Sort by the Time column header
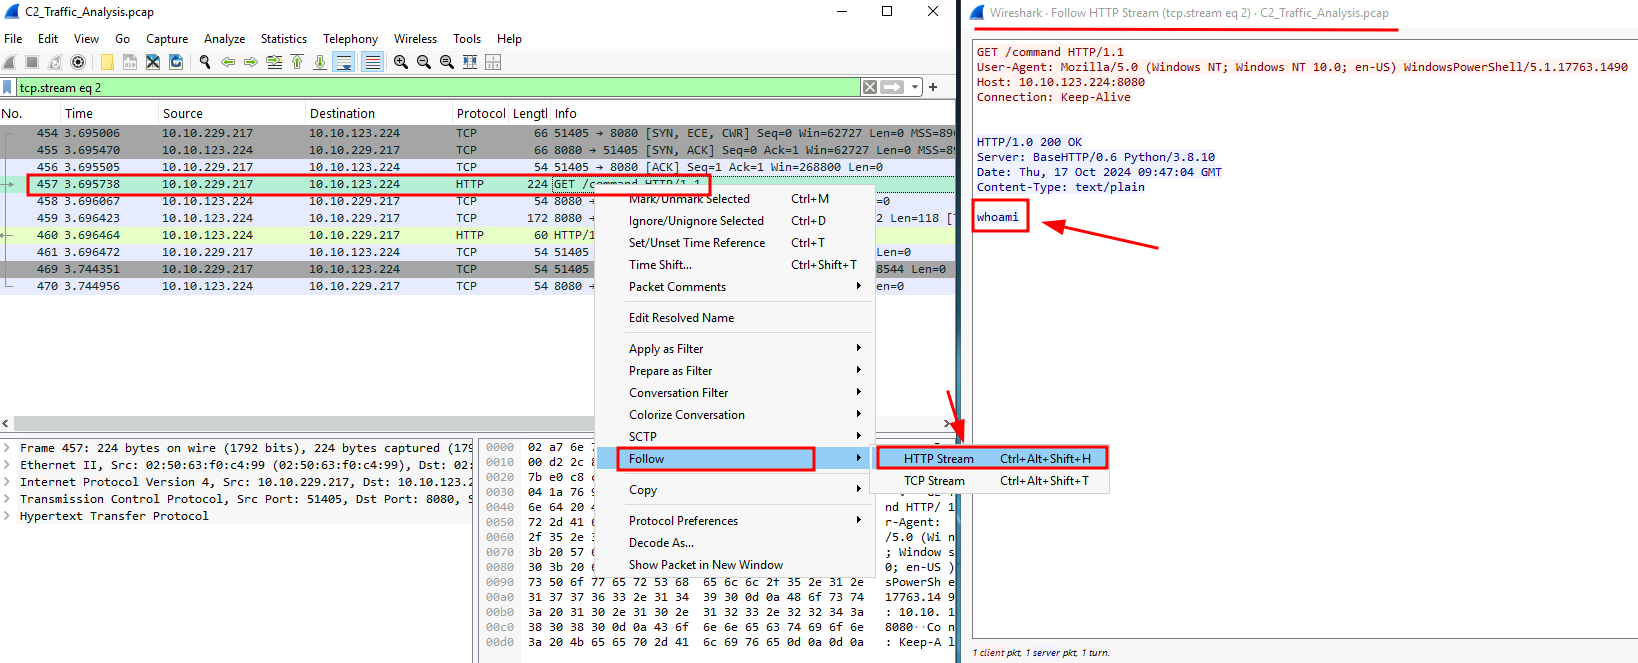 click(109, 113)
